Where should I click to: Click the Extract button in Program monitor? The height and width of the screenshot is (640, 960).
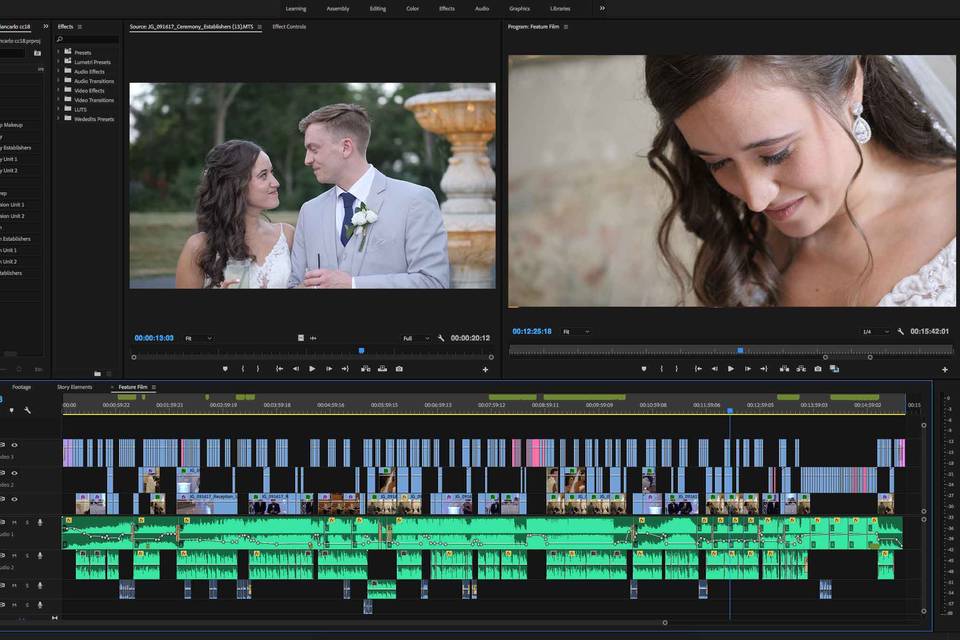coord(801,369)
